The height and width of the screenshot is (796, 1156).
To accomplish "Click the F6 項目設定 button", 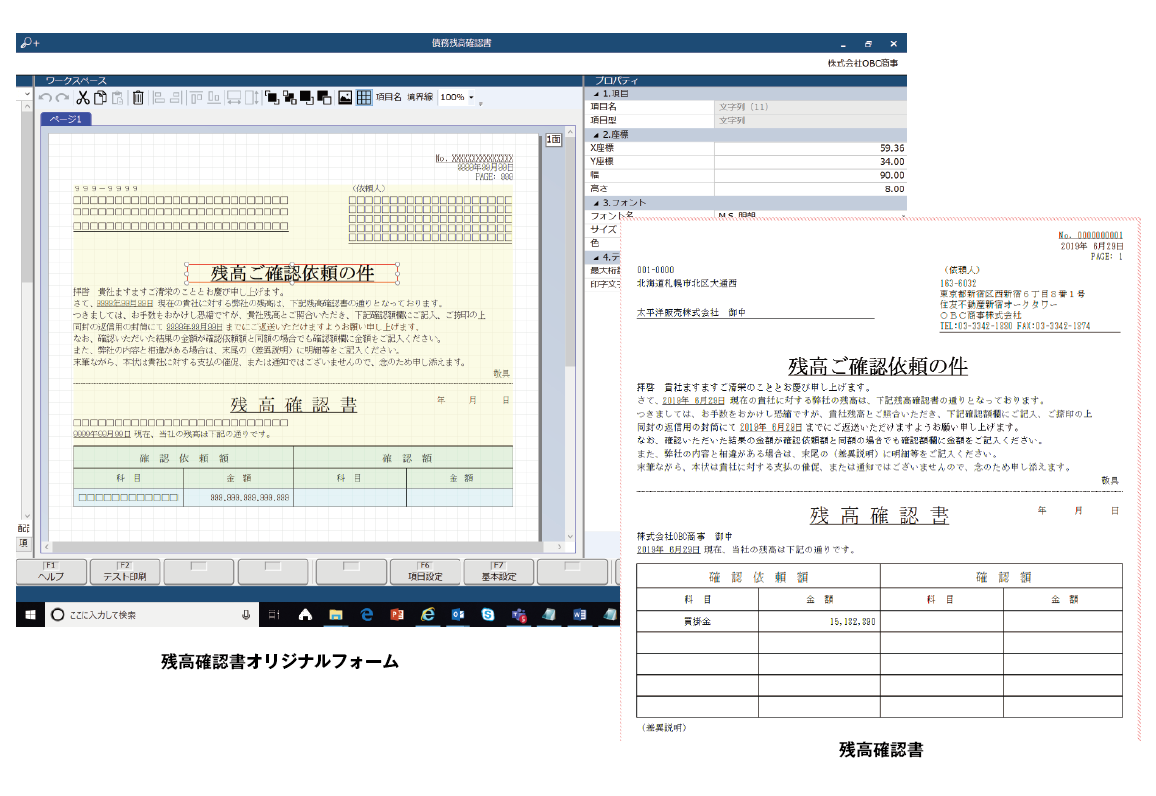I will 425,572.
